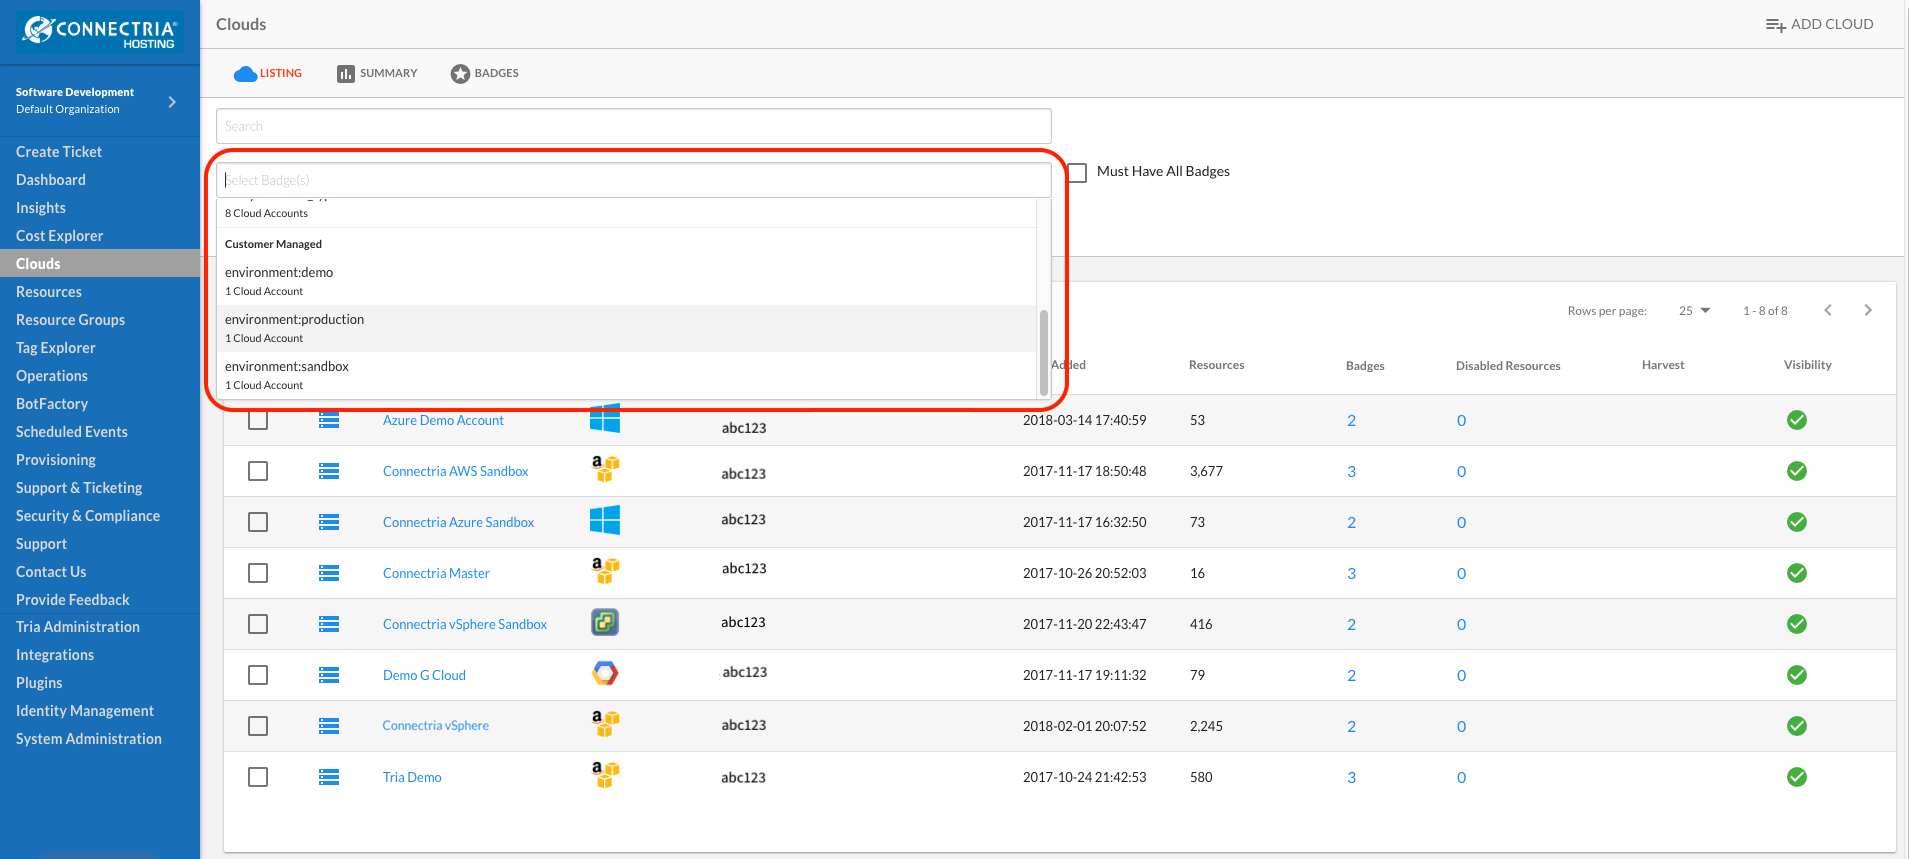Expand Software Development organization switcher
Viewport: 1909px width, 859px height.
(x=172, y=101)
